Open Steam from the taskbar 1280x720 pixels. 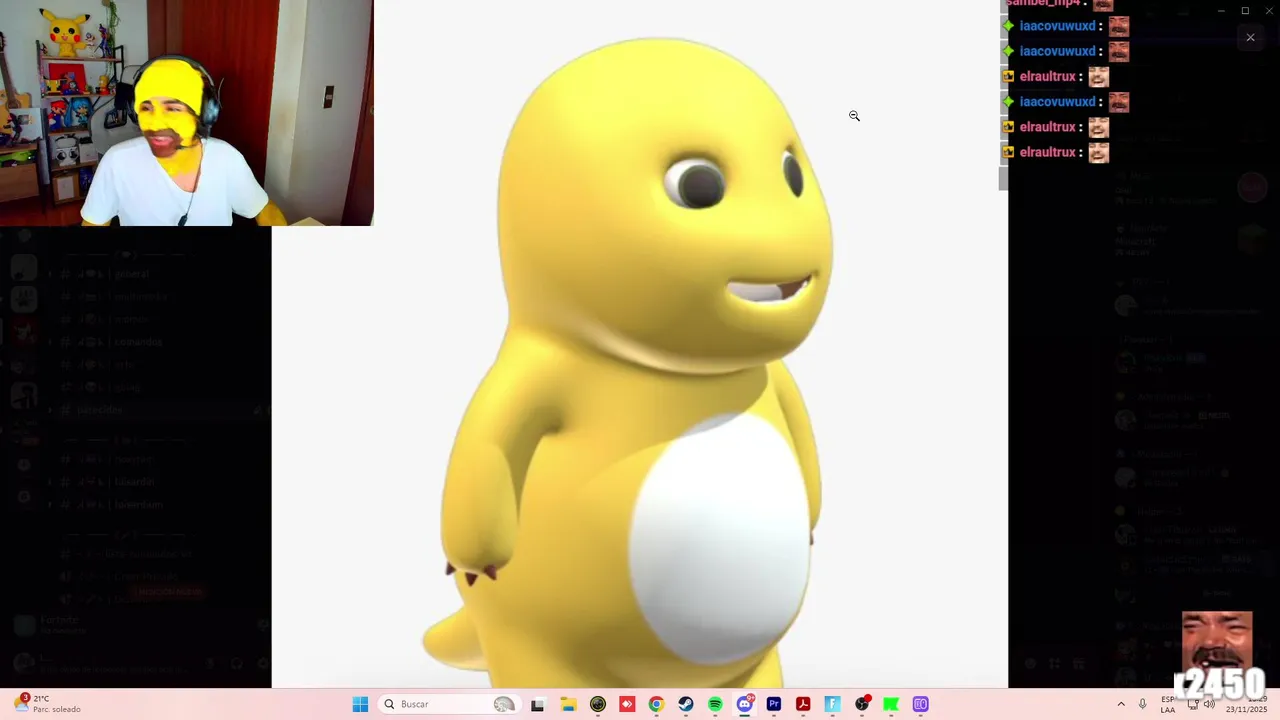coord(686,704)
